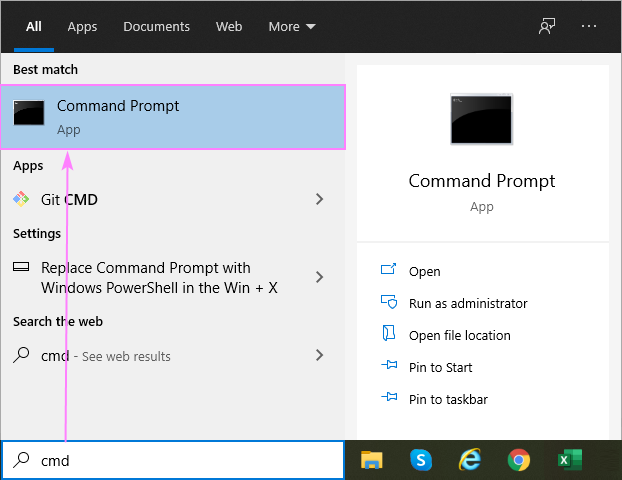Select the Web search tab
Viewport: 622px width, 480px height.
[229, 27]
